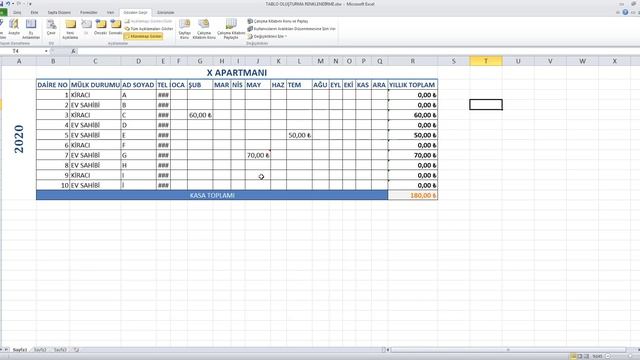The image size is (640, 360).
Task: Switch to Sayfa Düzeni tab
Action: pyautogui.click(x=59, y=13)
